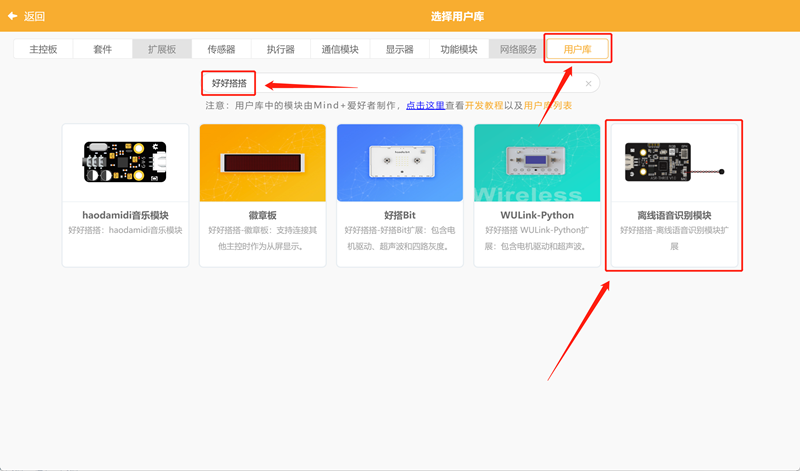800x471 pixels.
Task: Switch to the 主控板 tab
Action: [x=43, y=49]
